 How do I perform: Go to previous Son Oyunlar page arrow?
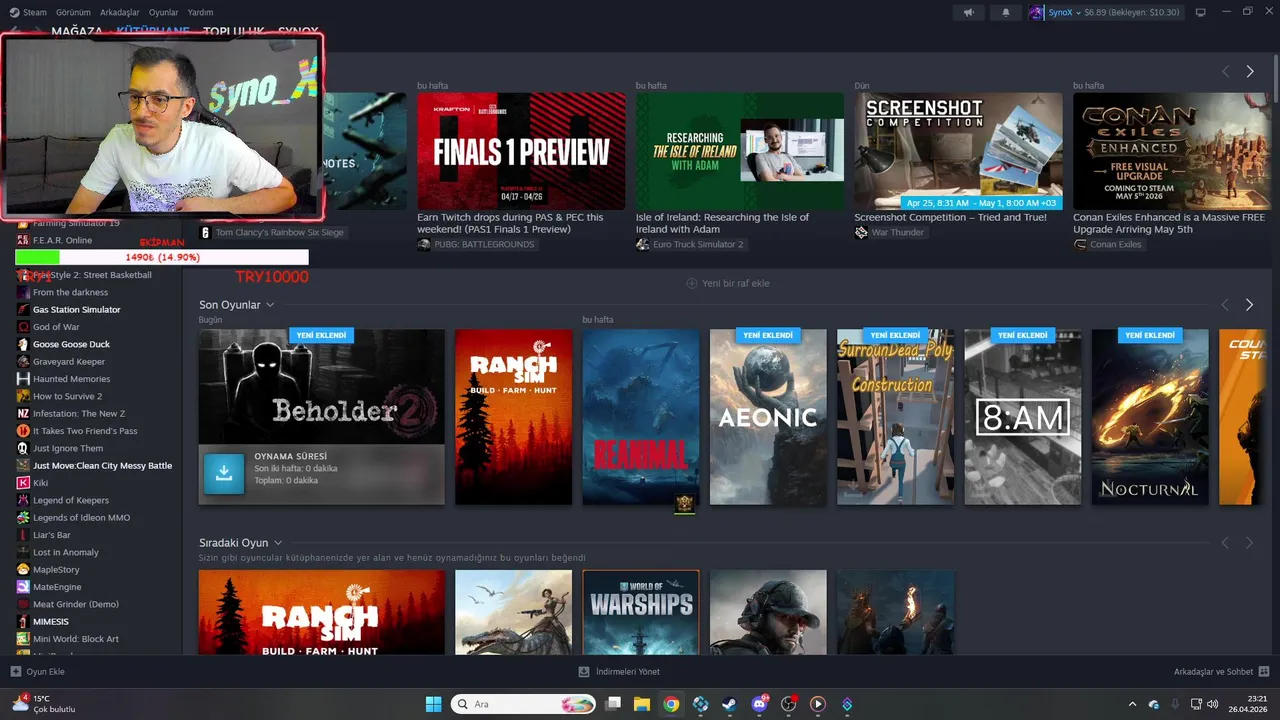point(1225,304)
